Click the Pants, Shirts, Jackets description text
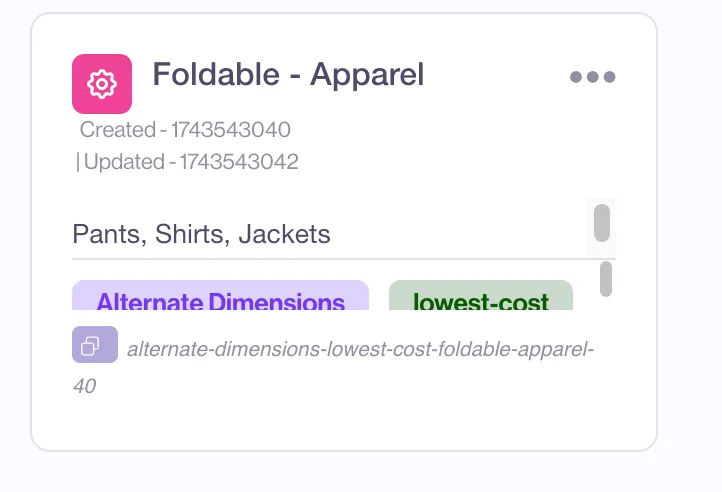 [x=201, y=234]
